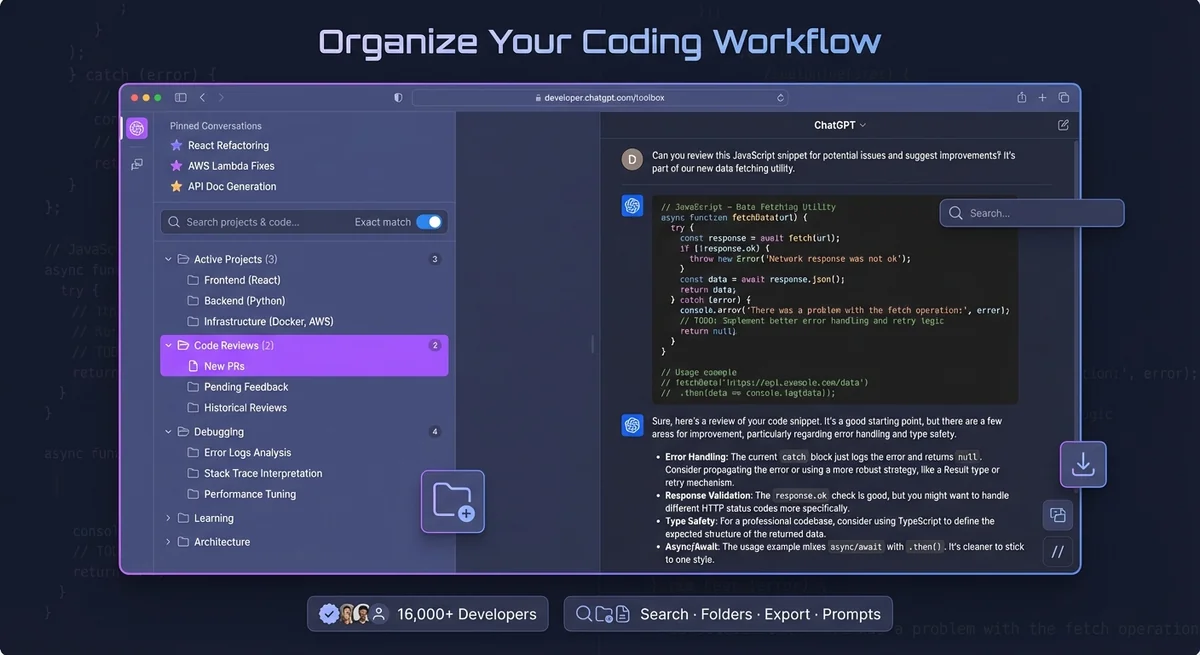Image resolution: width=1200 pixels, height=655 pixels.
Task: Click the privacy shield icon in the toolbar
Action: (x=397, y=97)
